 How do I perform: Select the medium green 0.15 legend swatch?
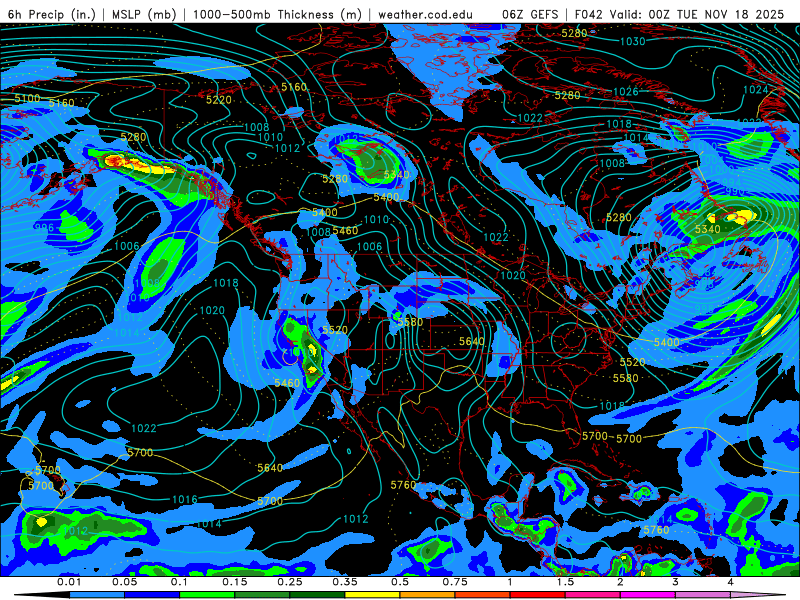click(262, 595)
